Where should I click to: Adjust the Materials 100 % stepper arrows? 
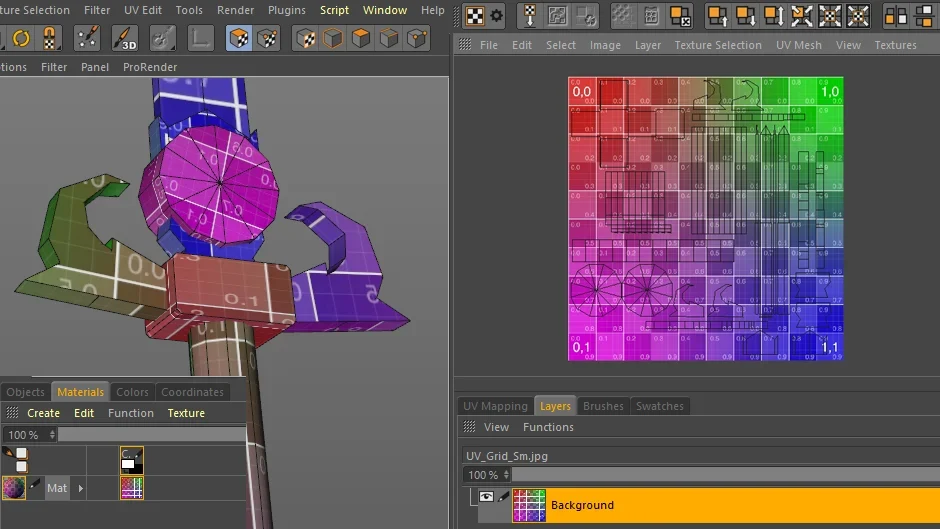52,434
